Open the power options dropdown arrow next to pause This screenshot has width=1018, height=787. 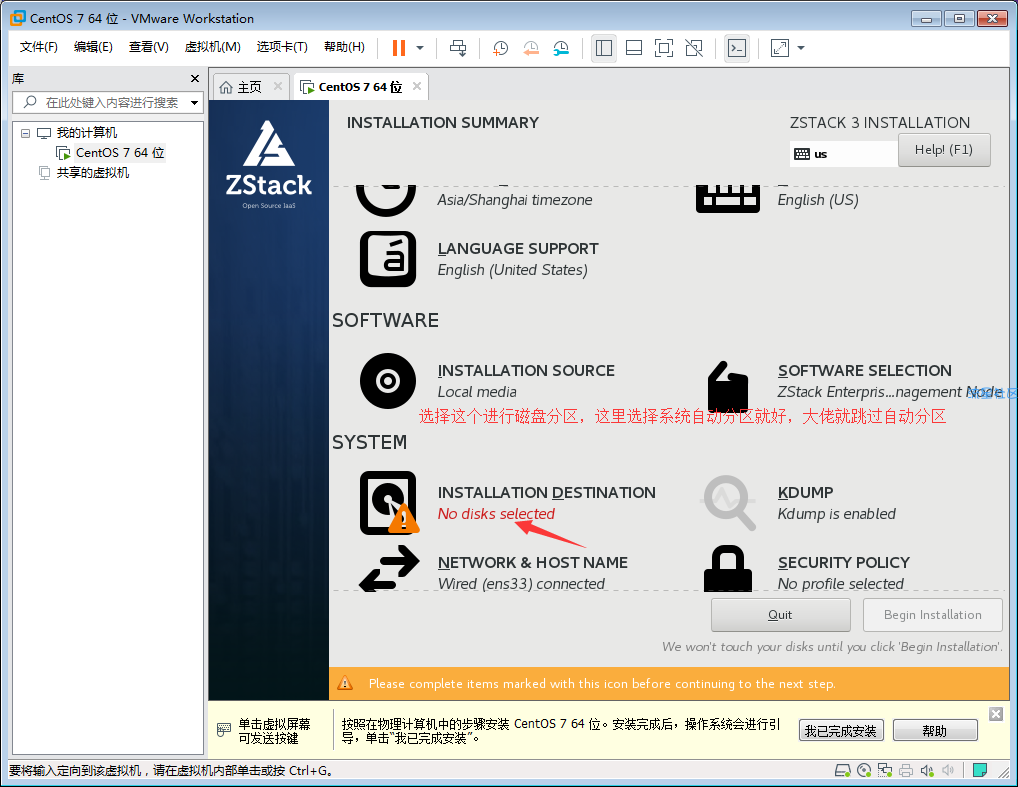[x=420, y=48]
